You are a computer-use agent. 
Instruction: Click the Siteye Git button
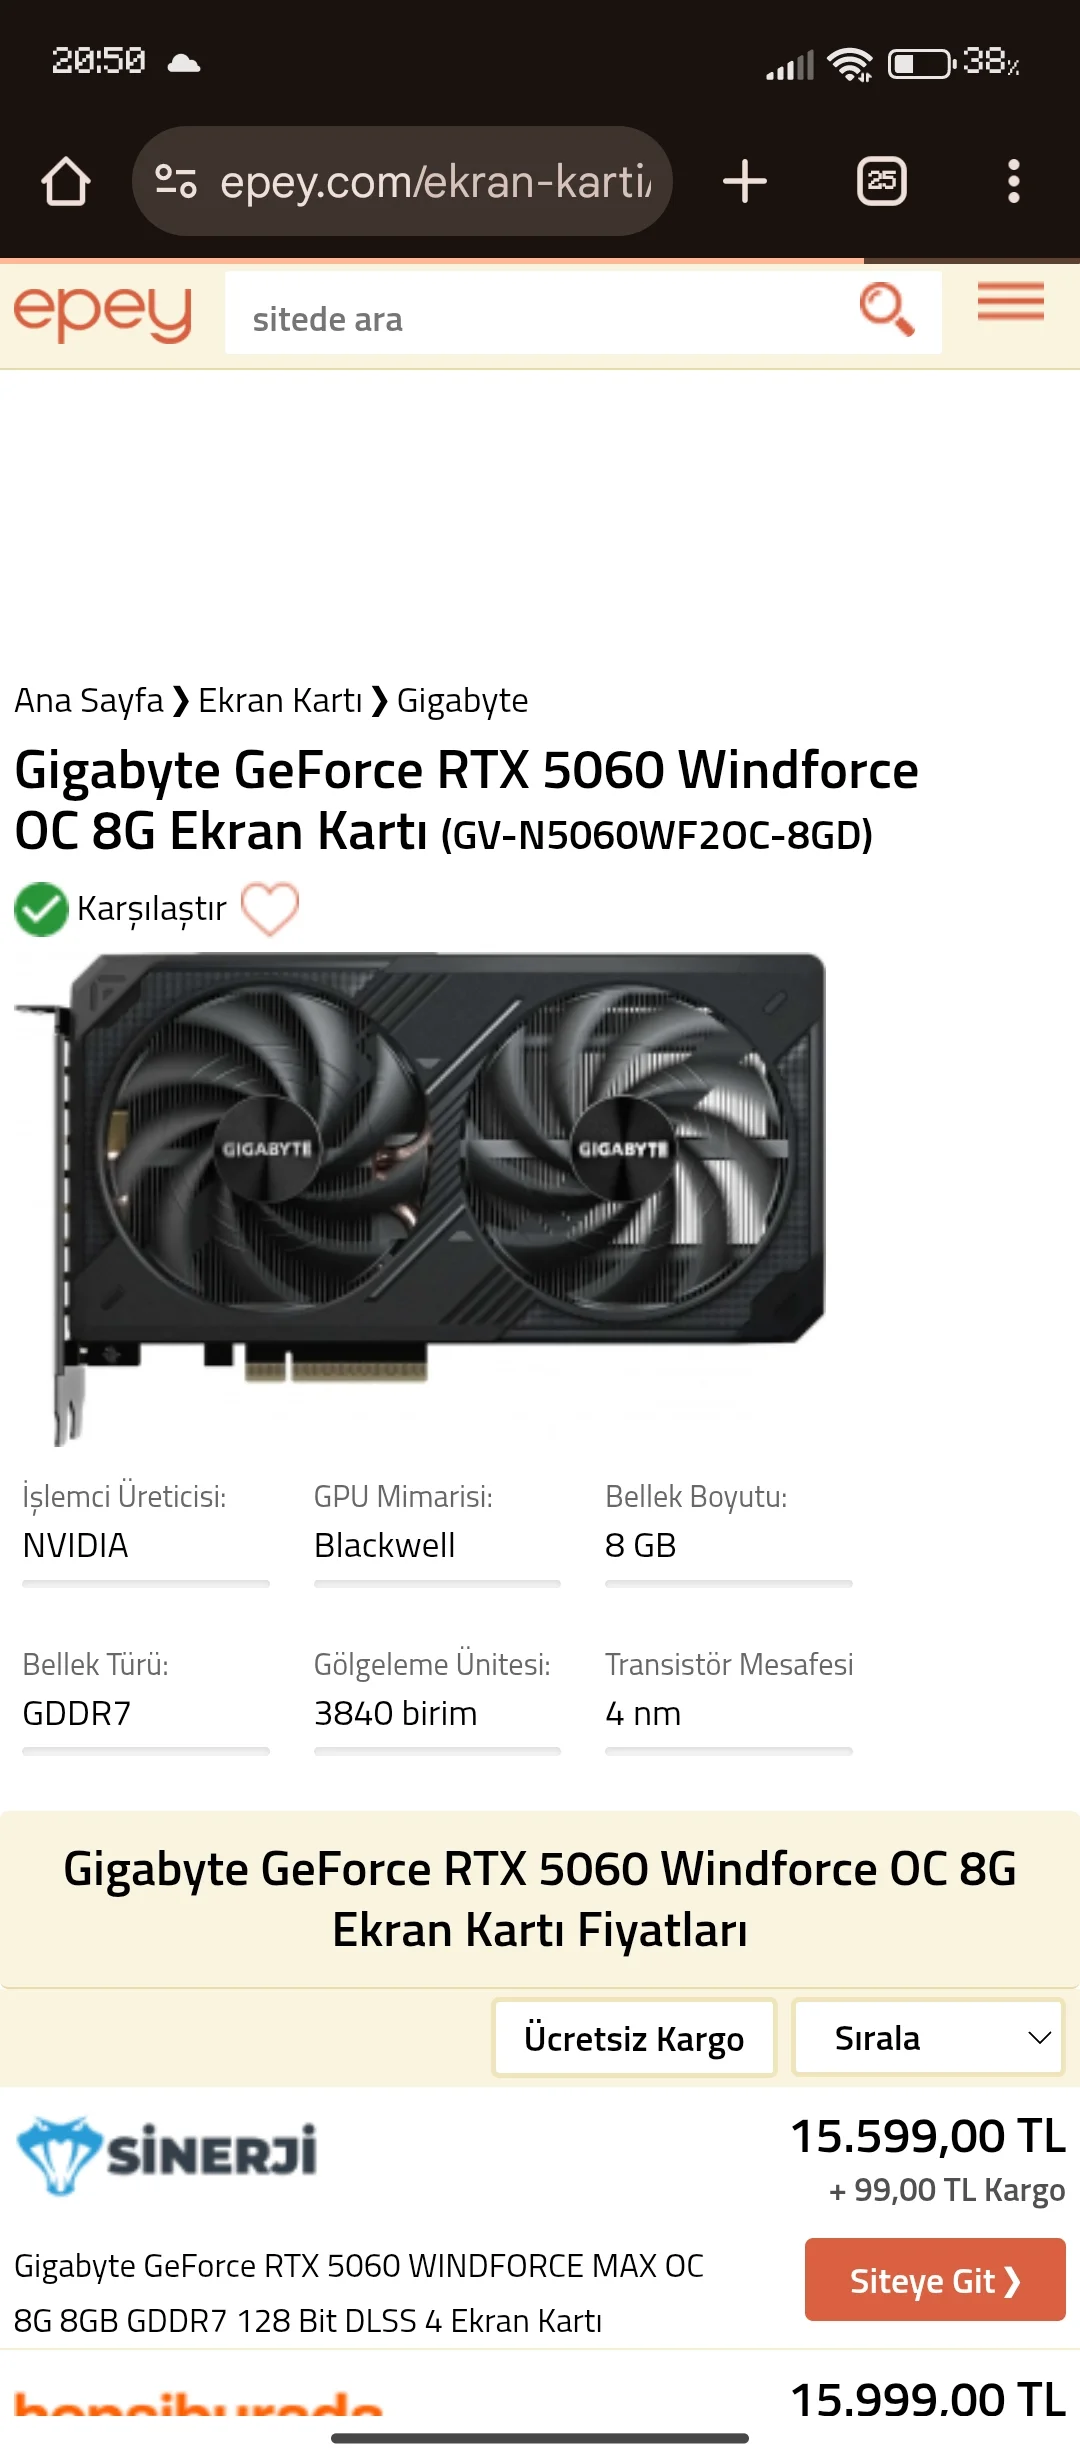935,2280
